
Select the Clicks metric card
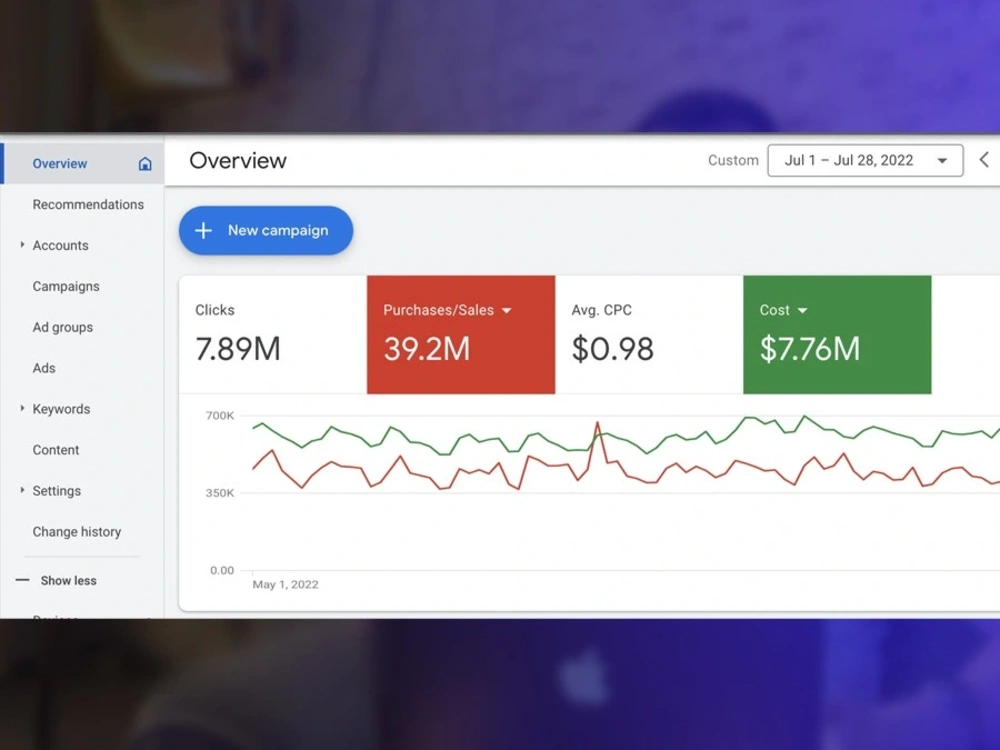coord(273,335)
